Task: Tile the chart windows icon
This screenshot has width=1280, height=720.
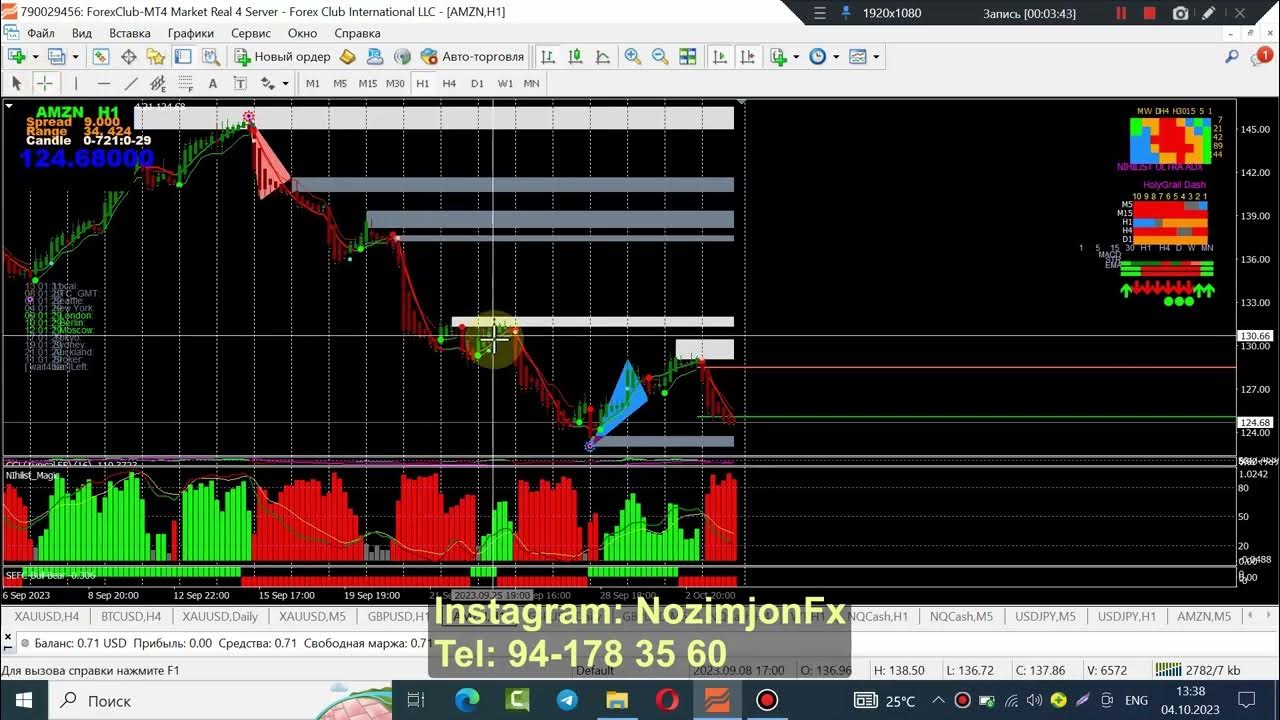Action: coord(688,57)
